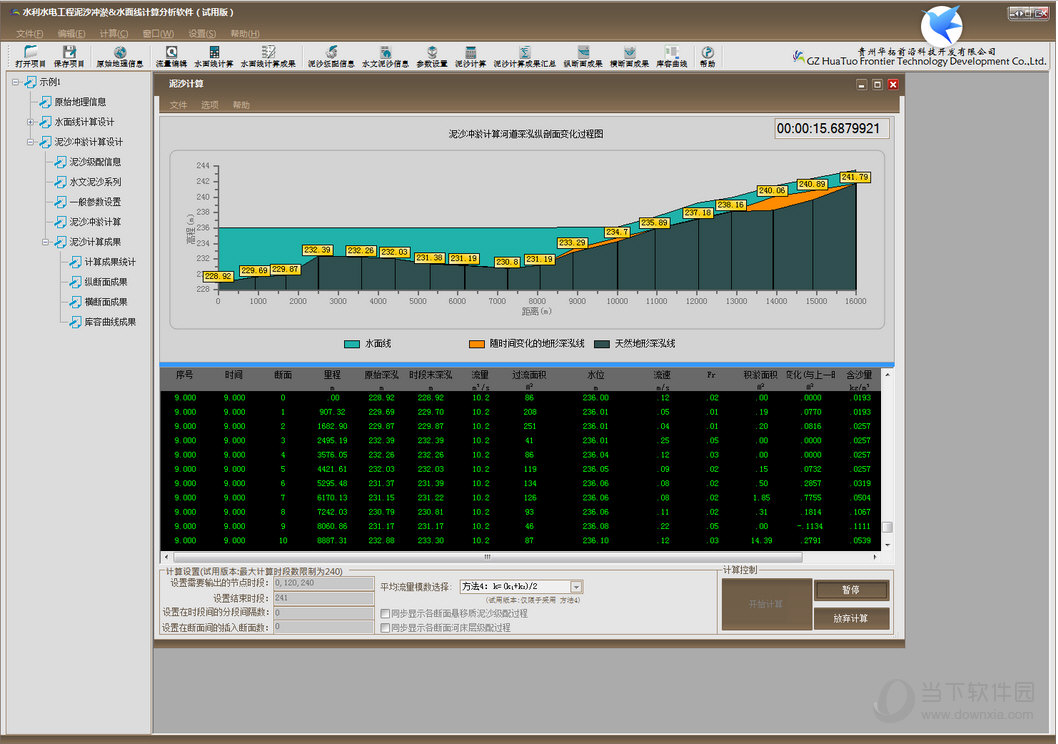Toggle 同步显示各断面悬移质泥沙级配过程 checkbox
Image resolution: width=1058 pixels, height=744 pixels.
tap(385, 613)
